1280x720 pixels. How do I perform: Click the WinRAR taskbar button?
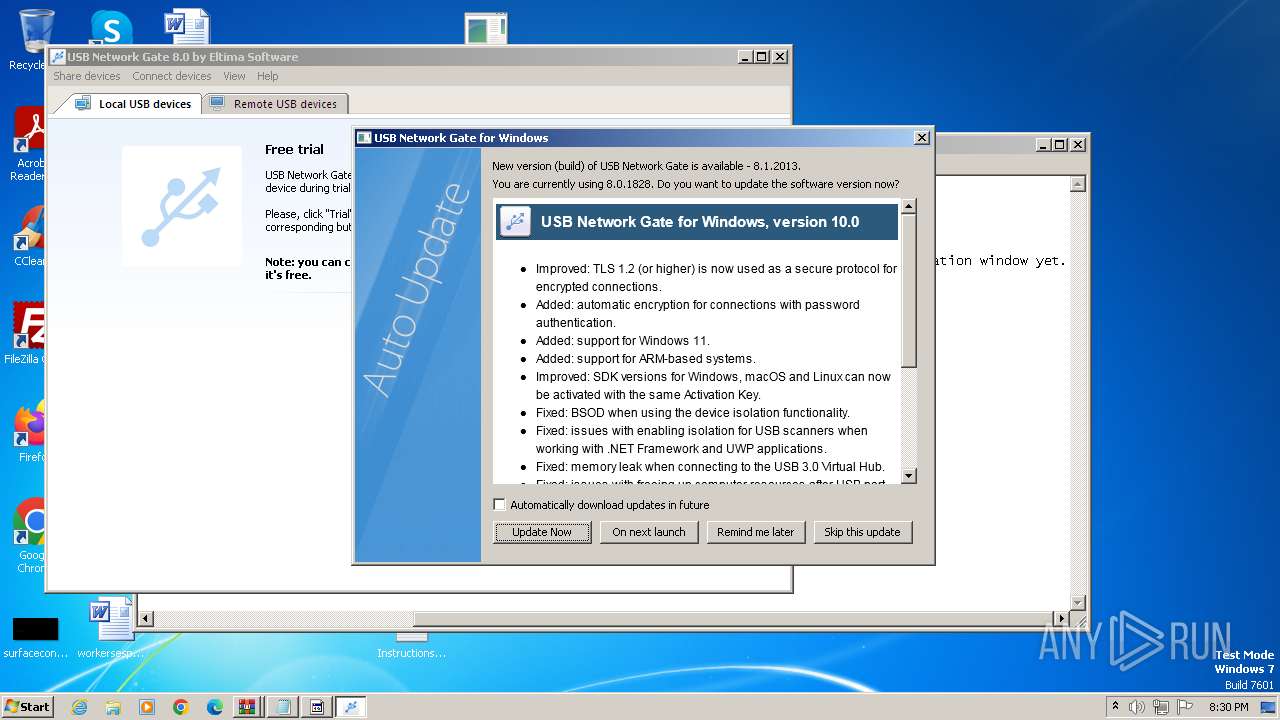coord(248,706)
